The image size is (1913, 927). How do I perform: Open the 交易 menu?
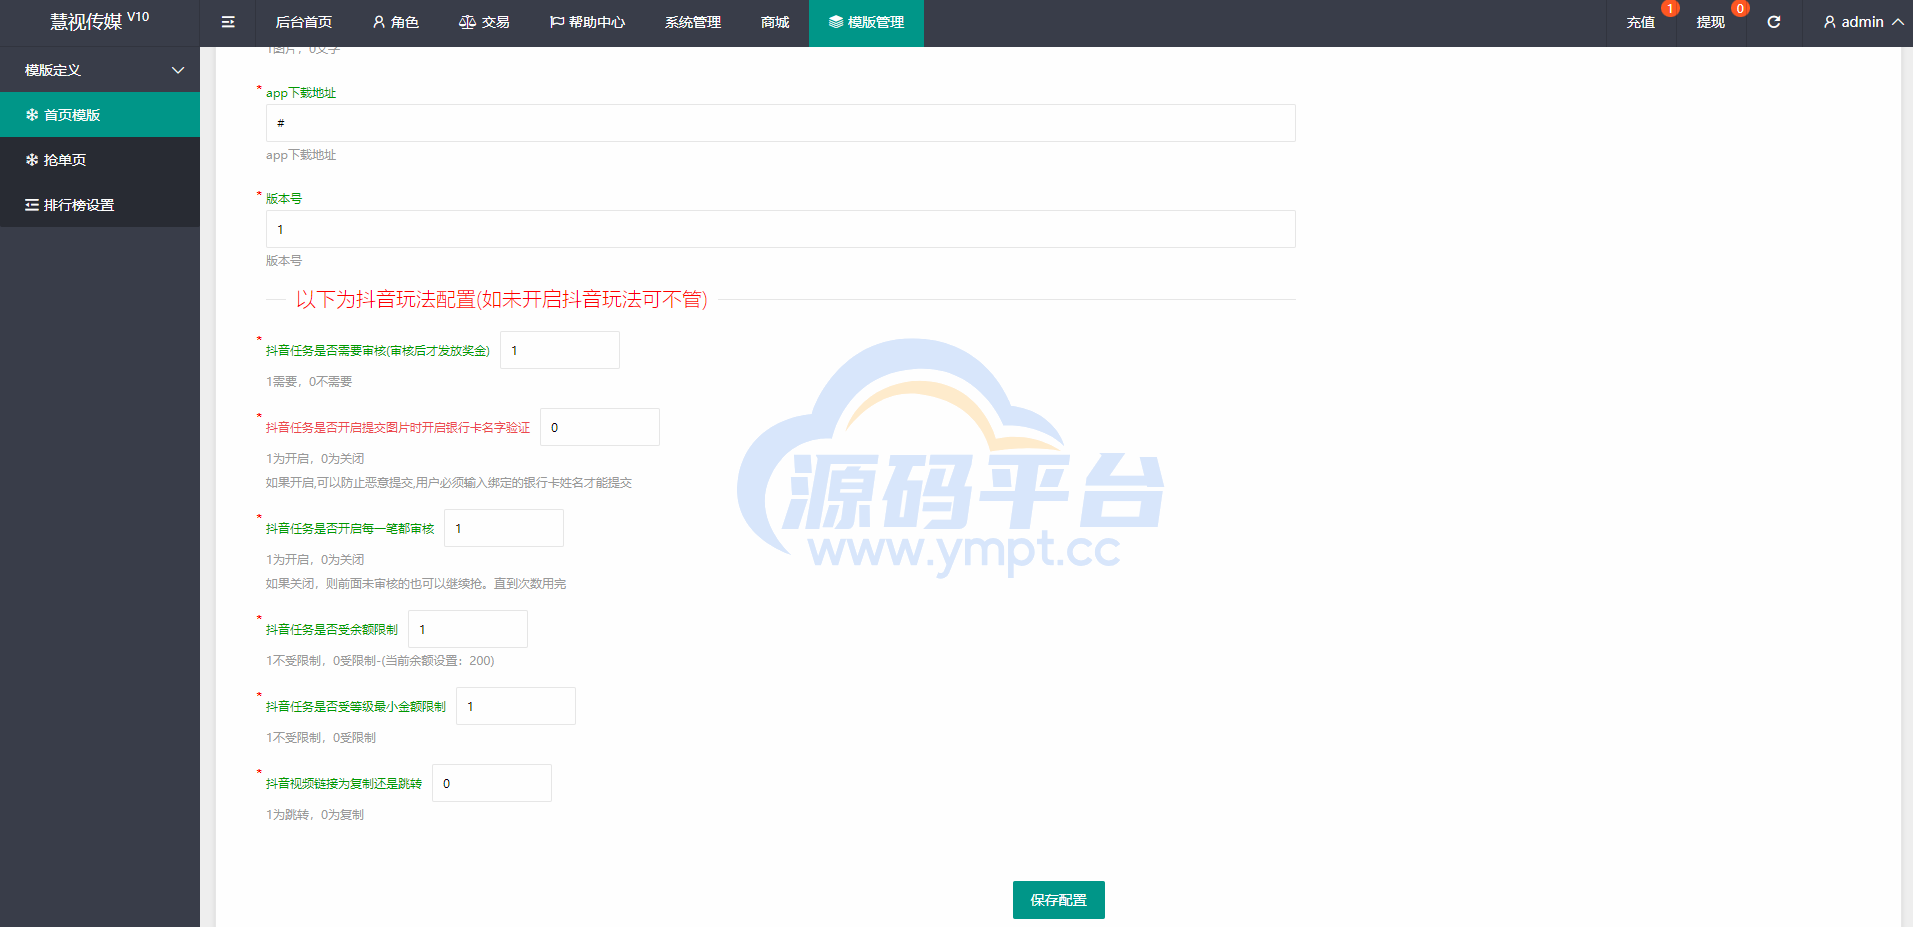coord(484,22)
